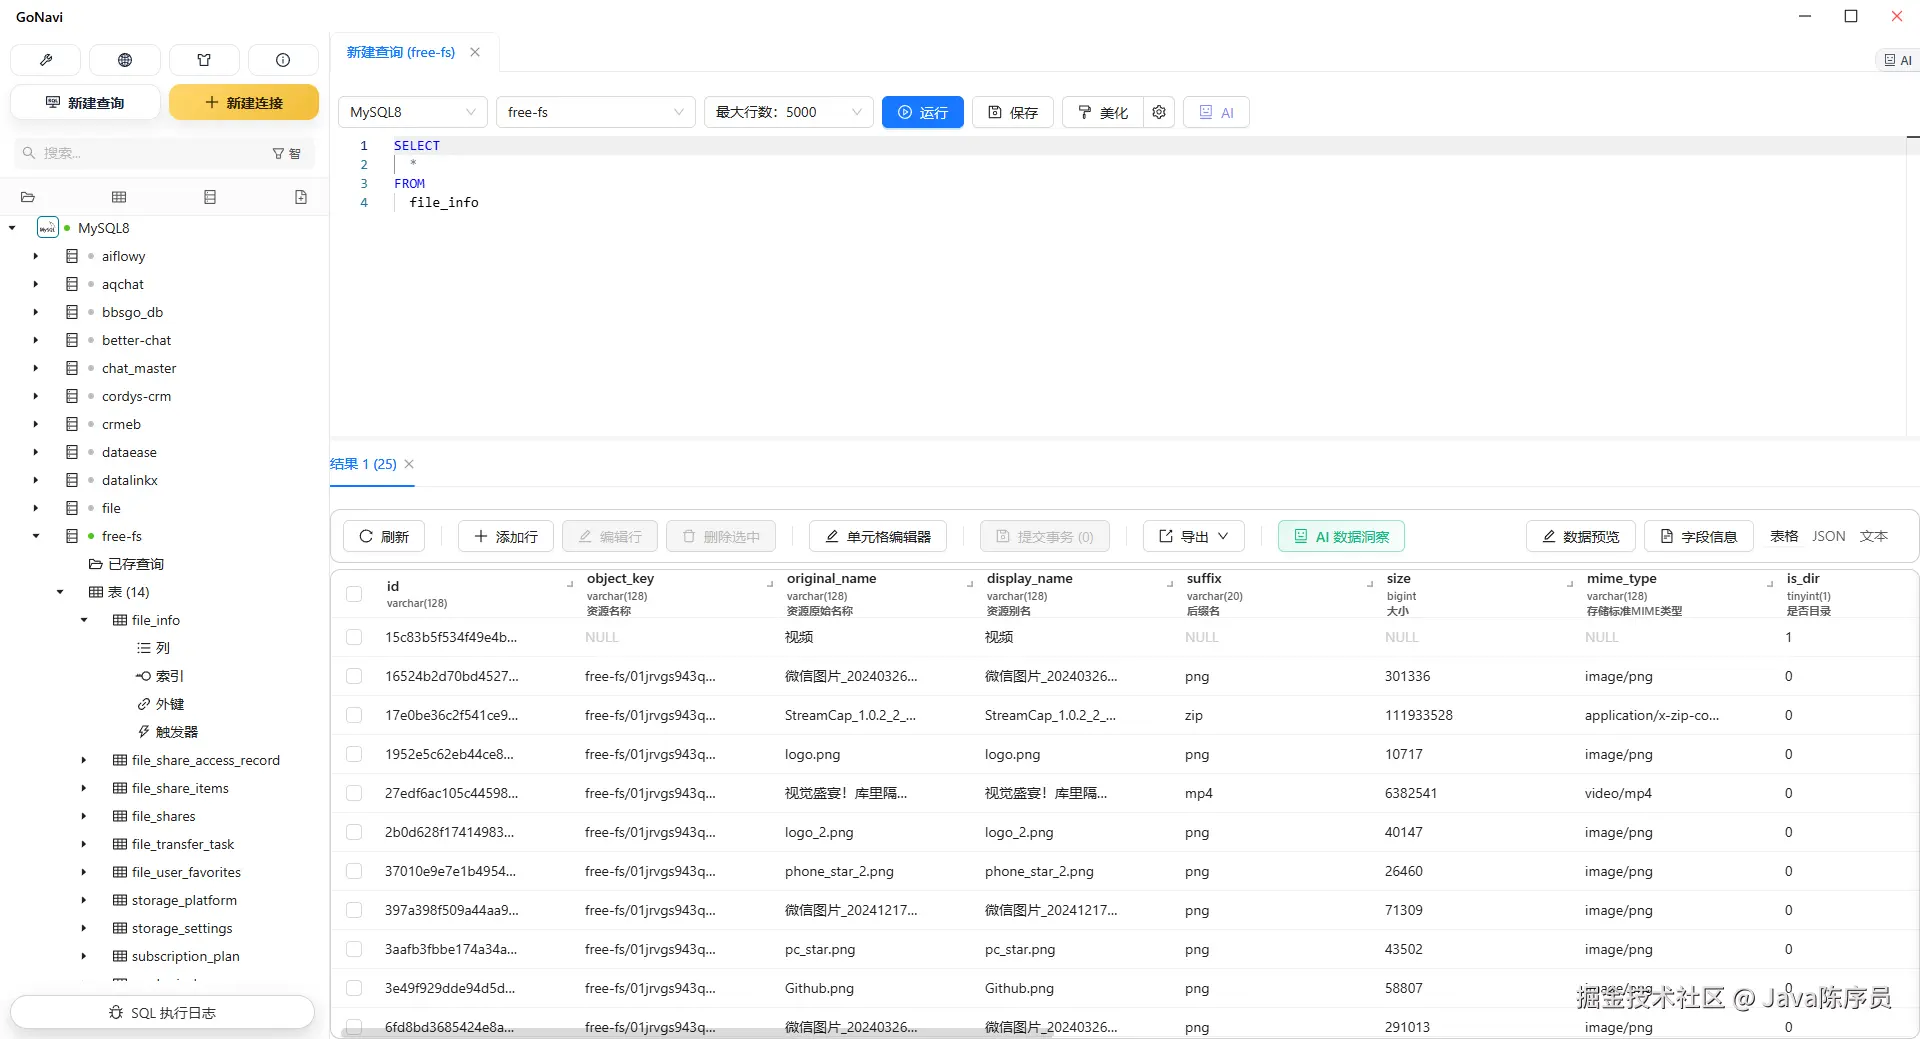Open the free-fs database dropdown
Screen dimensions: 1920x1039
coord(596,112)
